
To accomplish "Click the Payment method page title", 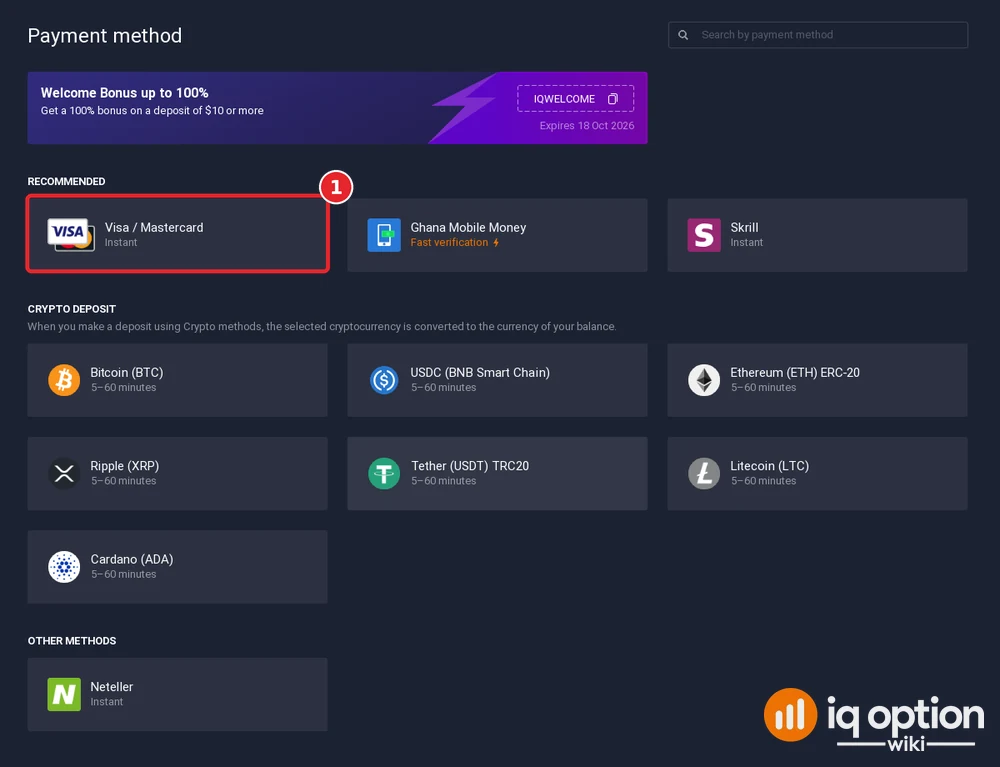I will 105,36.
